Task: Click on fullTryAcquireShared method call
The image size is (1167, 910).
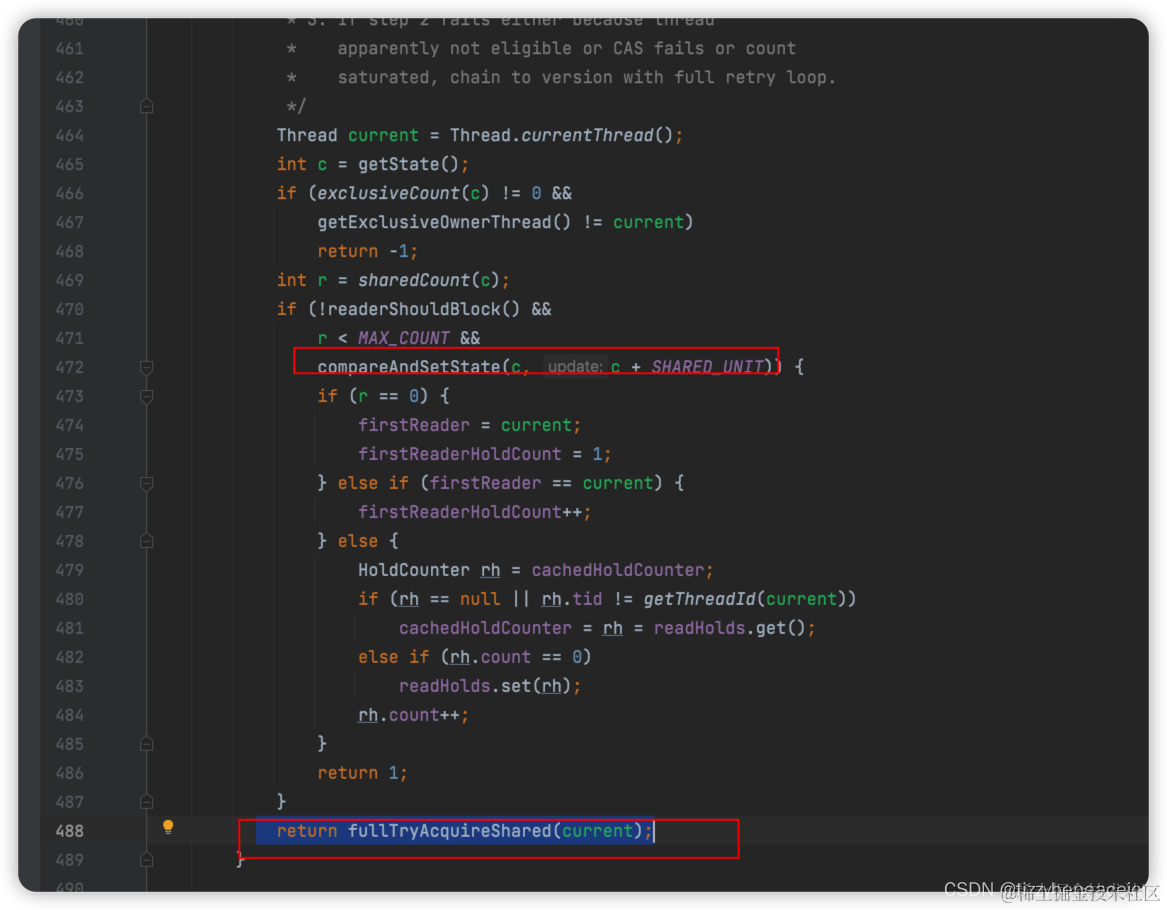Action: [450, 831]
